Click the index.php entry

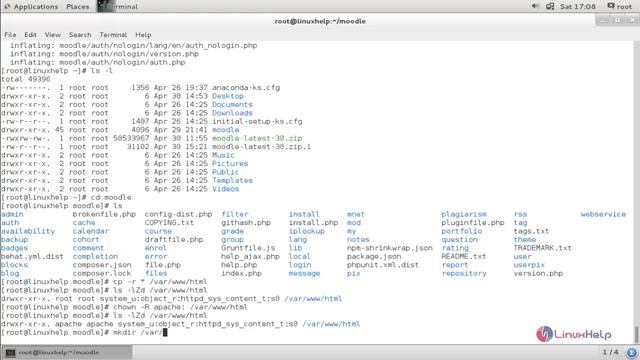pyautogui.click(x=241, y=273)
